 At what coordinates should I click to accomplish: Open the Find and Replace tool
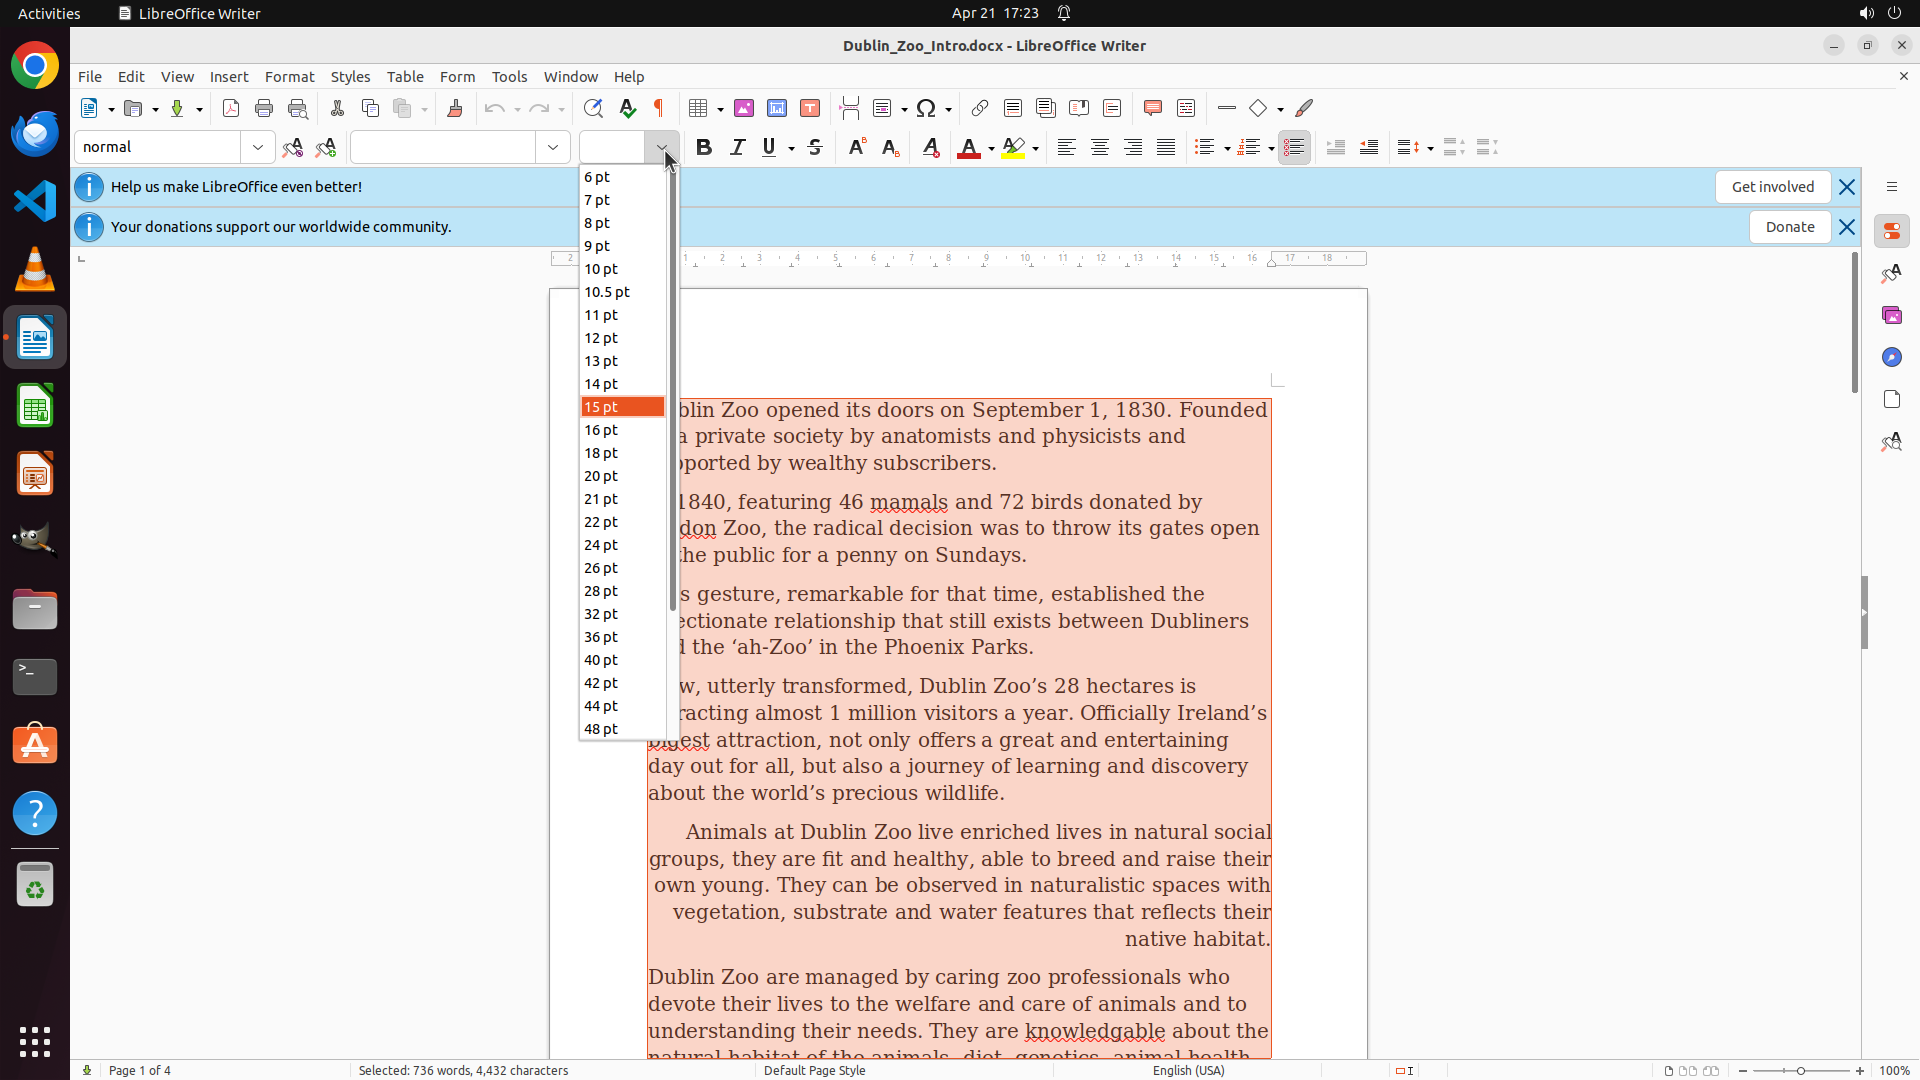tap(593, 108)
